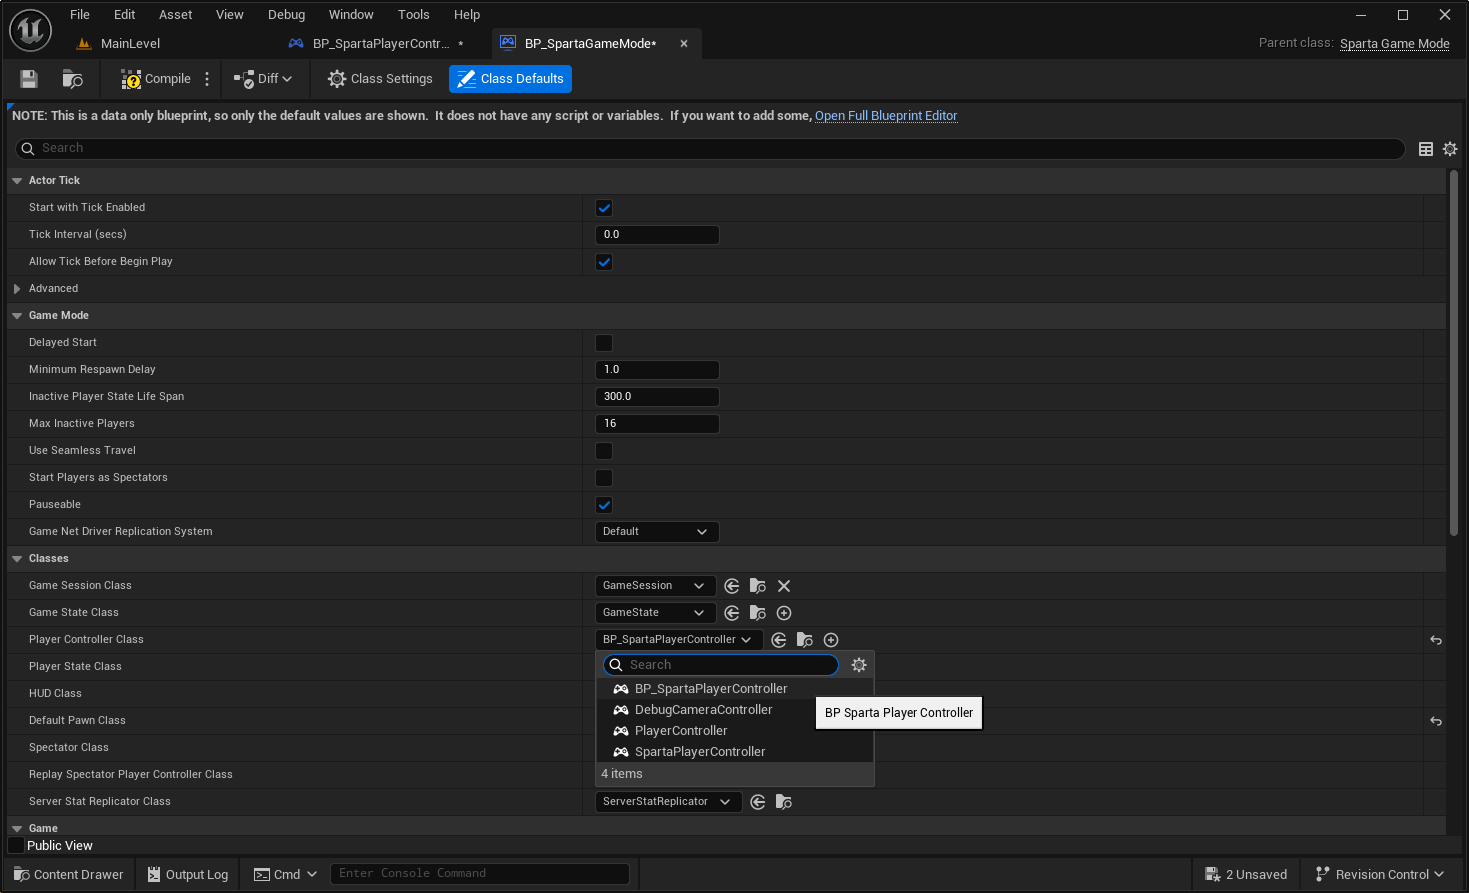Click the Browse to asset toolbar icon

coord(73,79)
